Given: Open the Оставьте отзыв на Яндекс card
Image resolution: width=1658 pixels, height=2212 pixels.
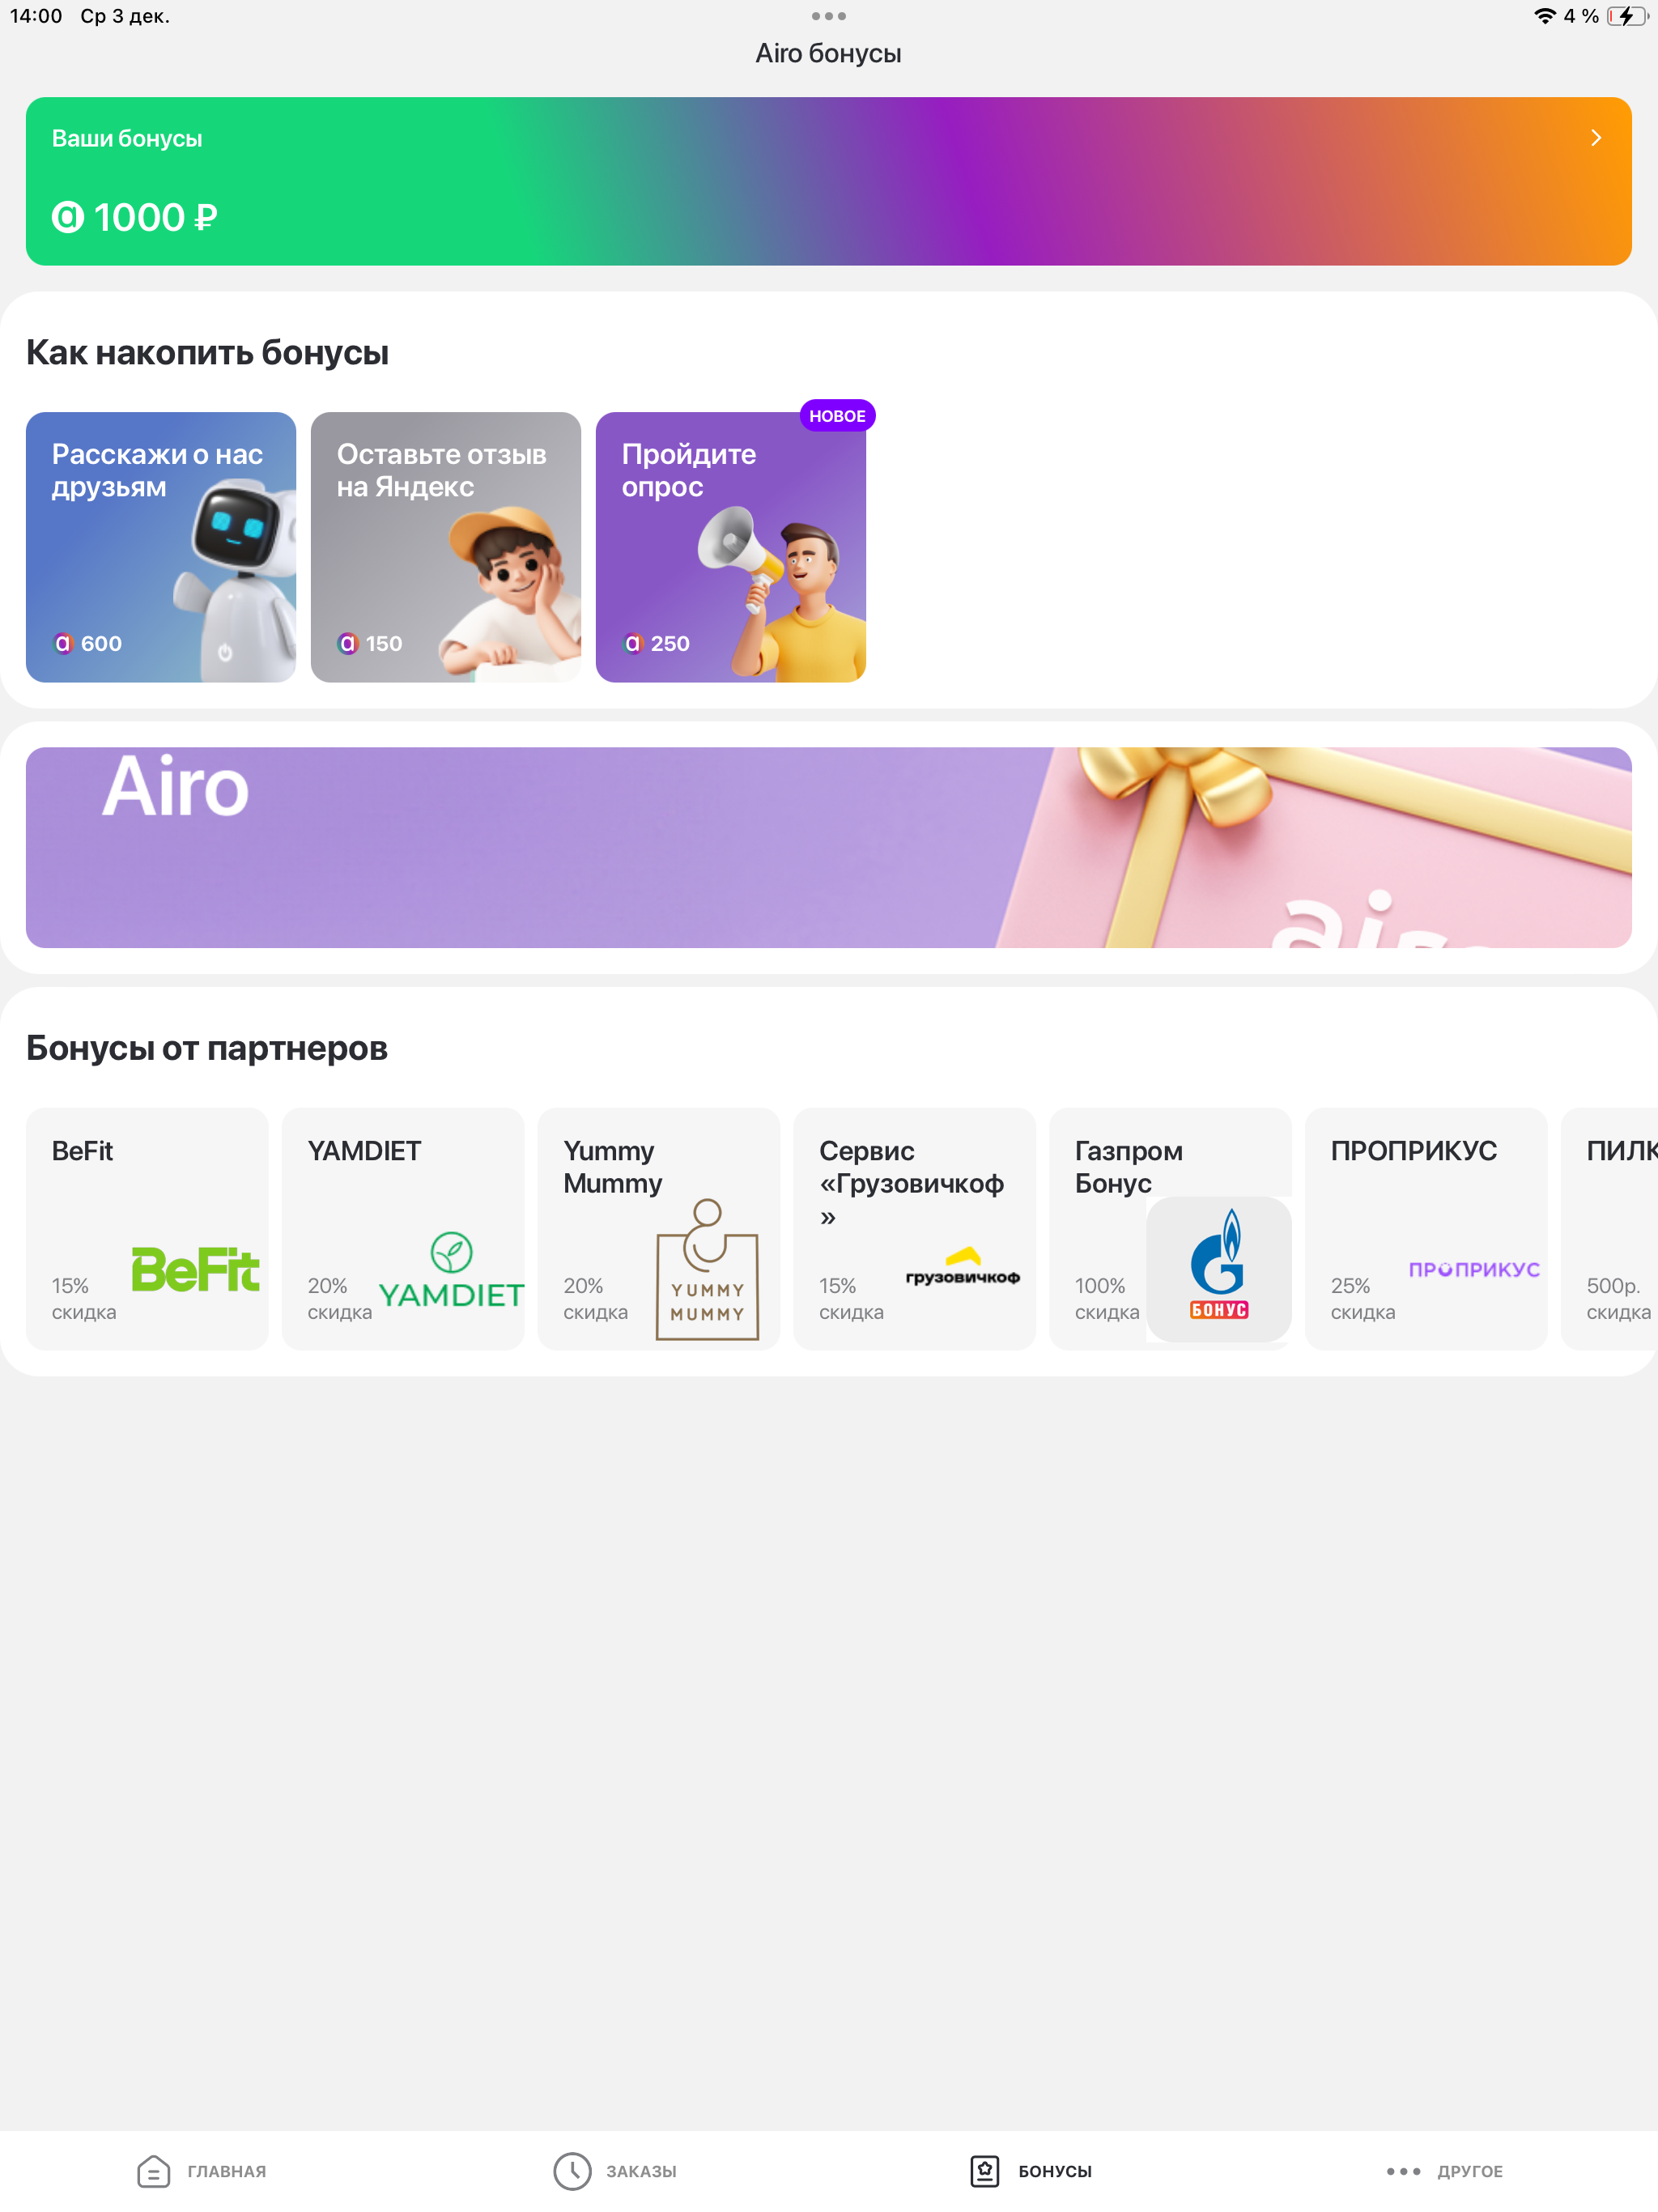Looking at the screenshot, I should [x=446, y=547].
